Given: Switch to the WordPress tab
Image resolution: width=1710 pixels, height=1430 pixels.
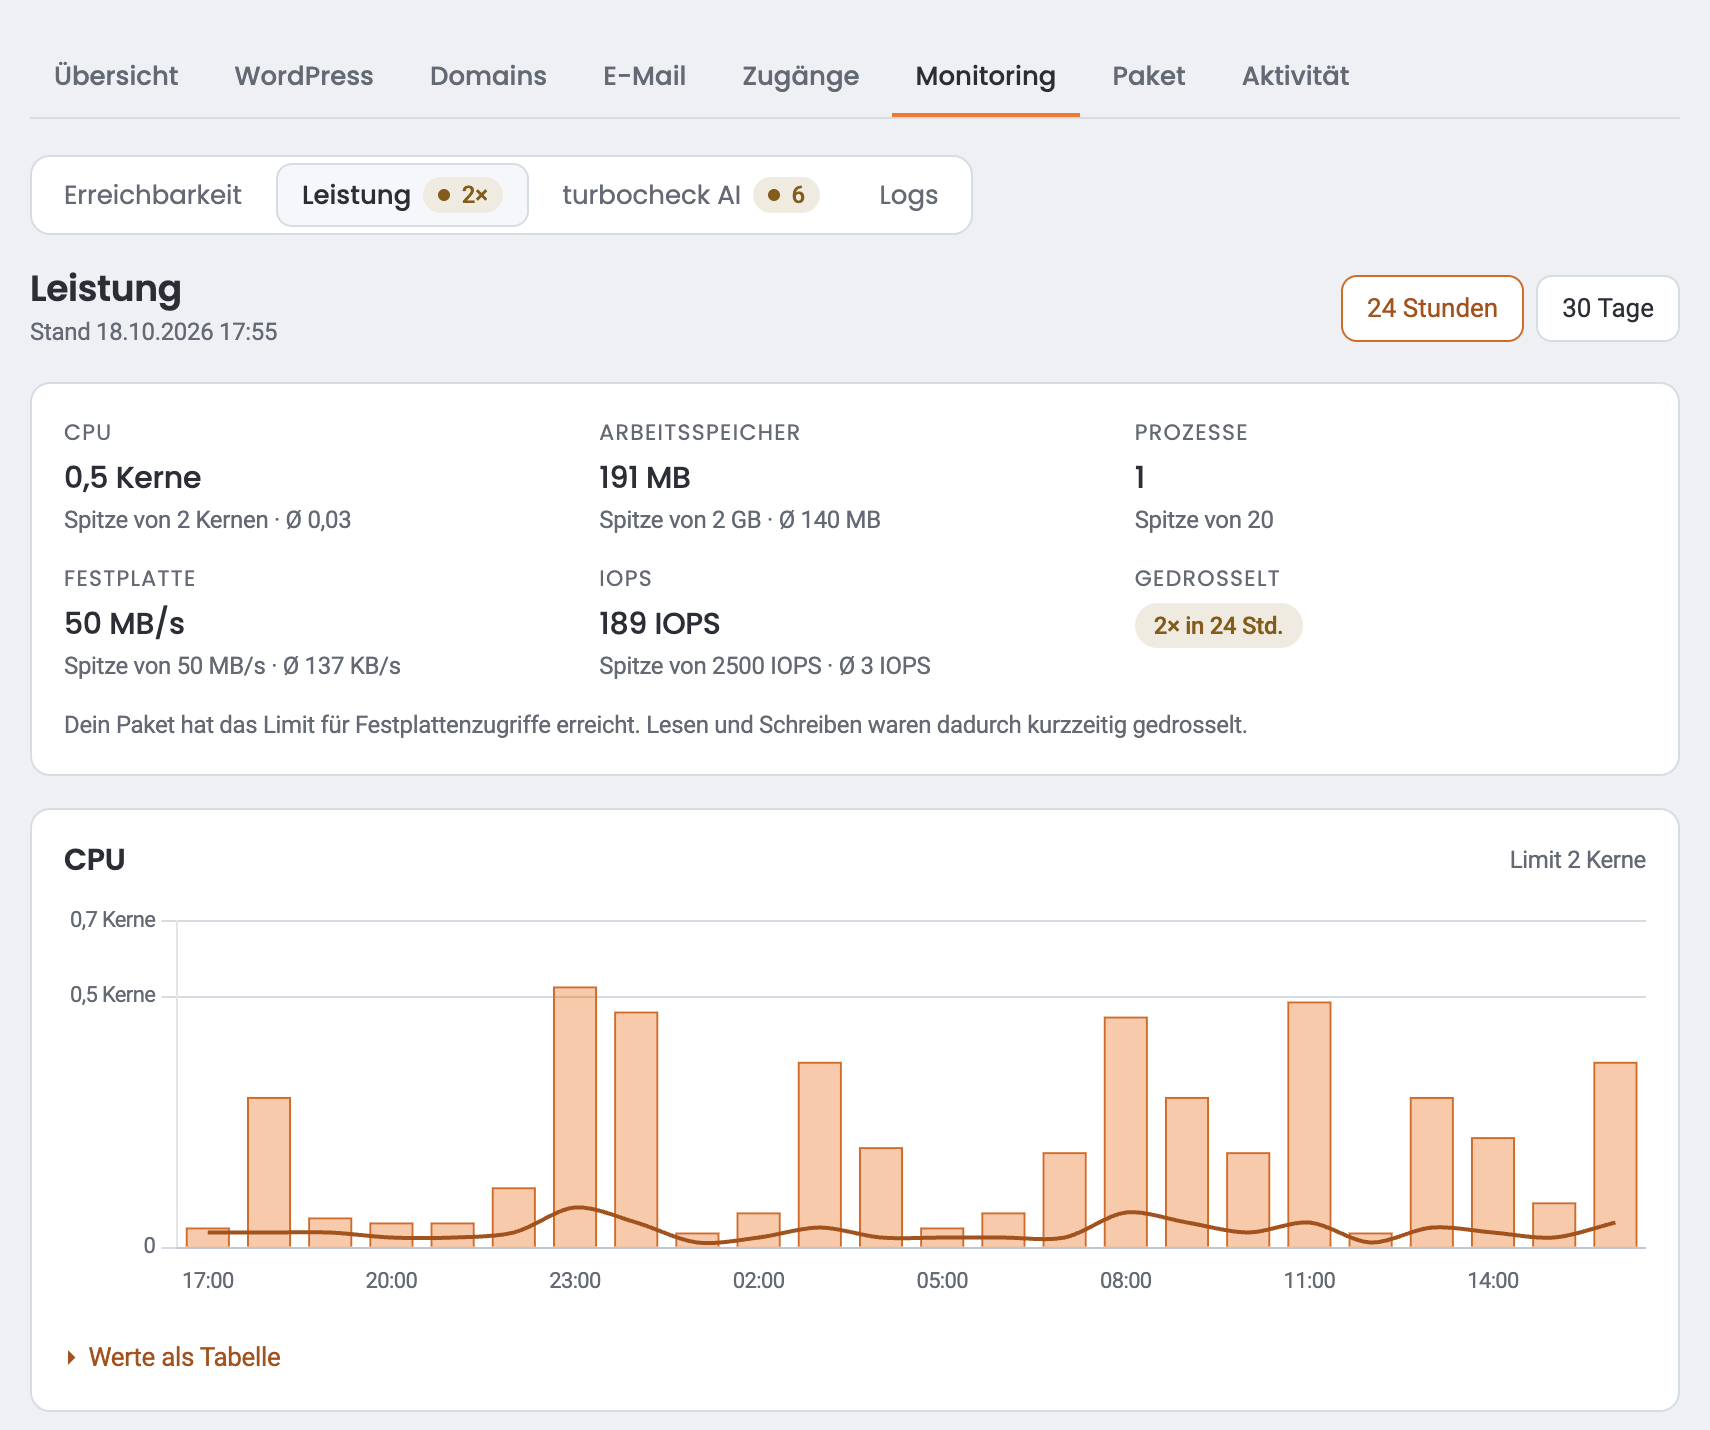Looking at the screenshot, I should pos(304,76).
